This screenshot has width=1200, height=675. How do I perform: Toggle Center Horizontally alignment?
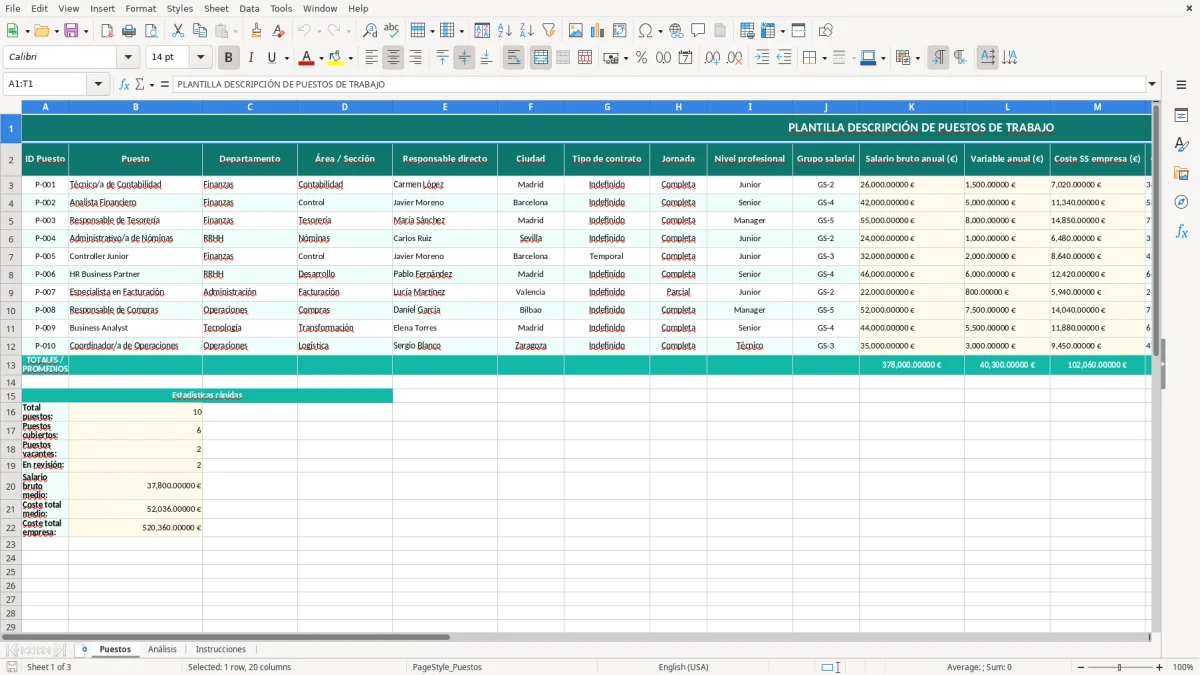393,58
